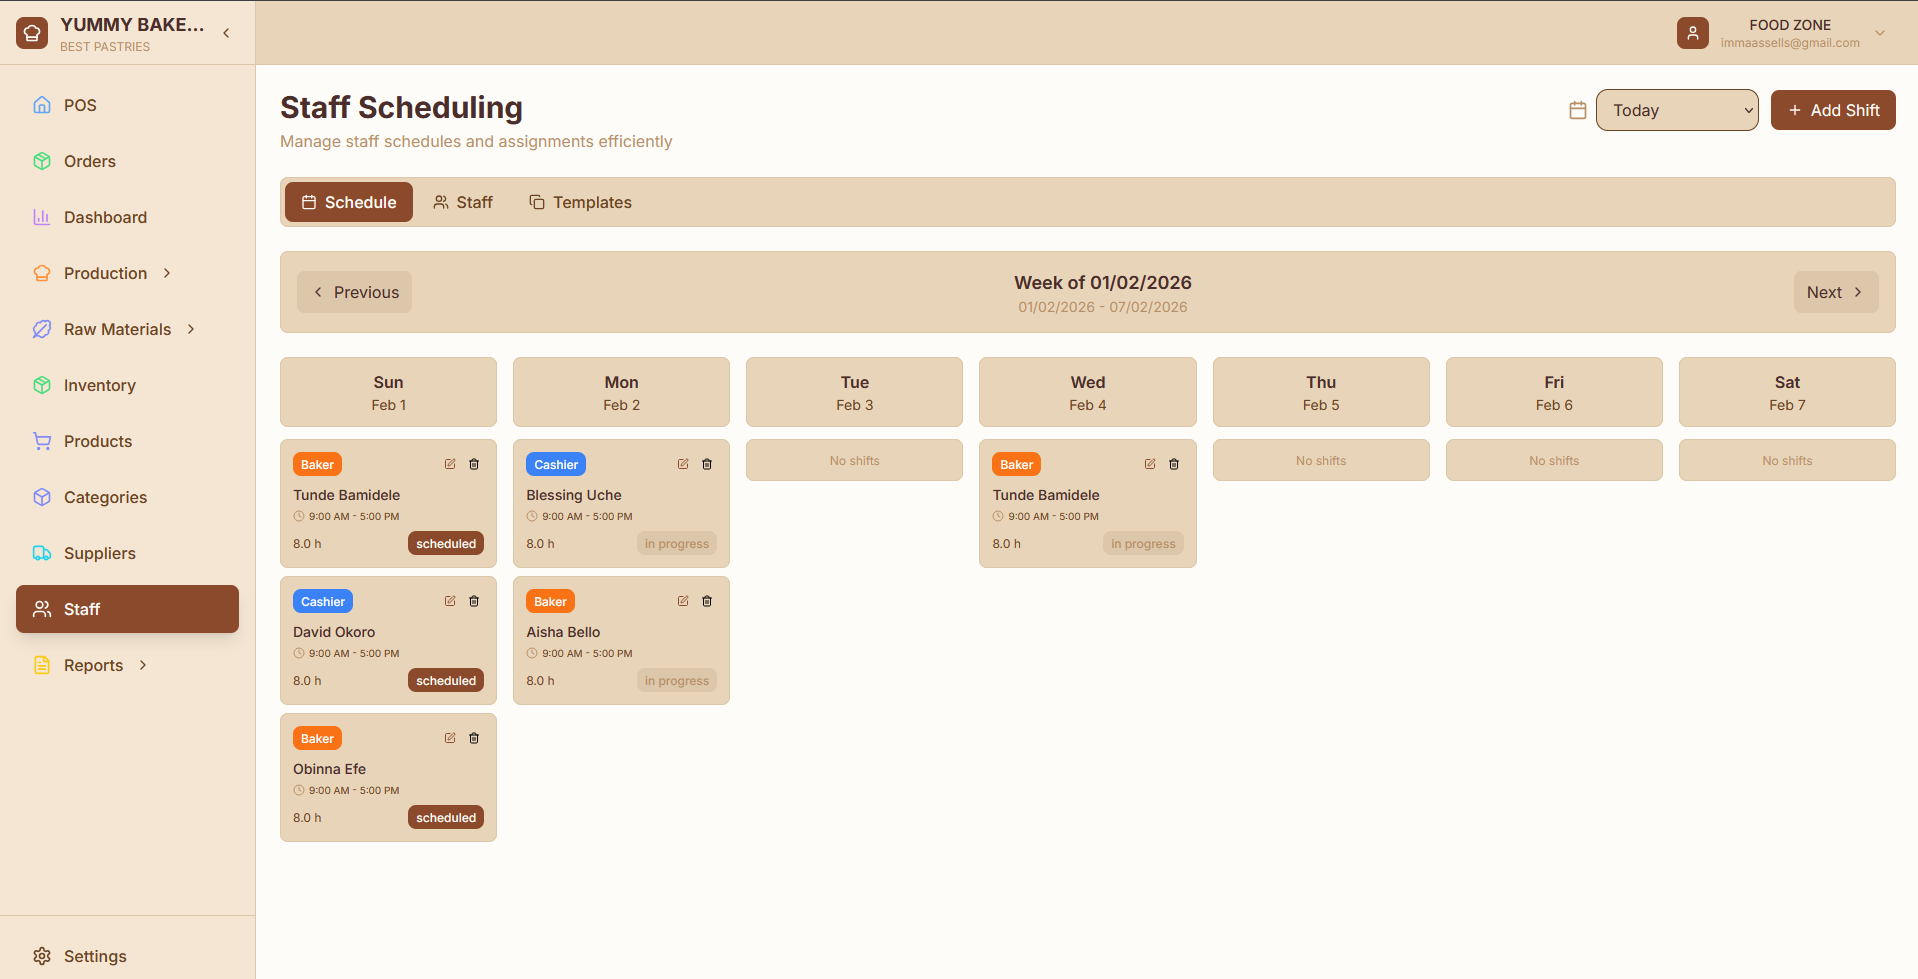
Task: Edit Tunde Bamidele's Sunday shift
Action: 450,464
